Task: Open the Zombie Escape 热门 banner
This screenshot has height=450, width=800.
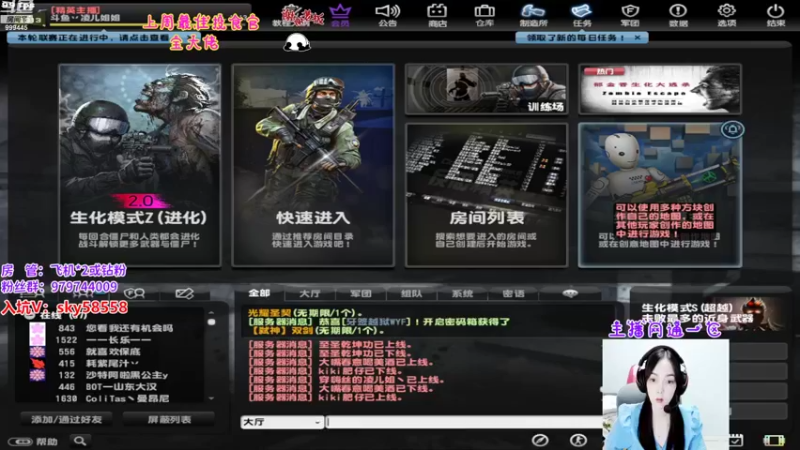Action: pos(660,89)
